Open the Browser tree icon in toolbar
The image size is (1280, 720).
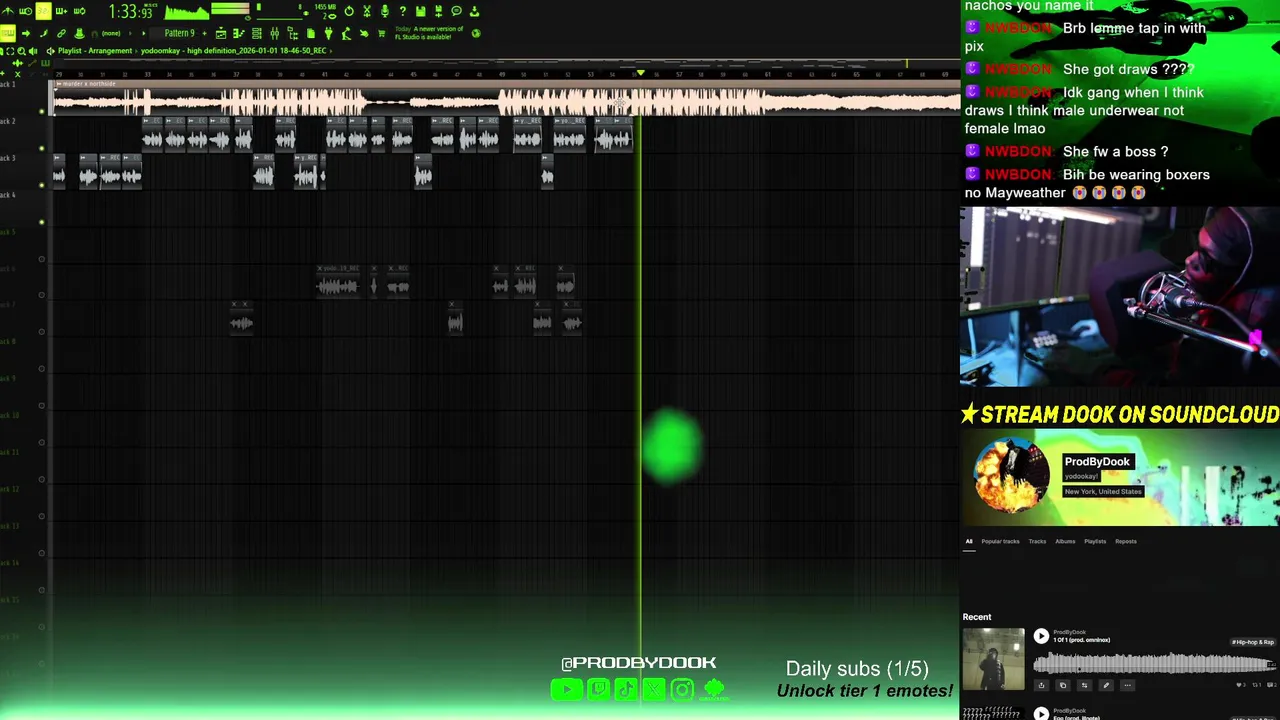(292, 33)
